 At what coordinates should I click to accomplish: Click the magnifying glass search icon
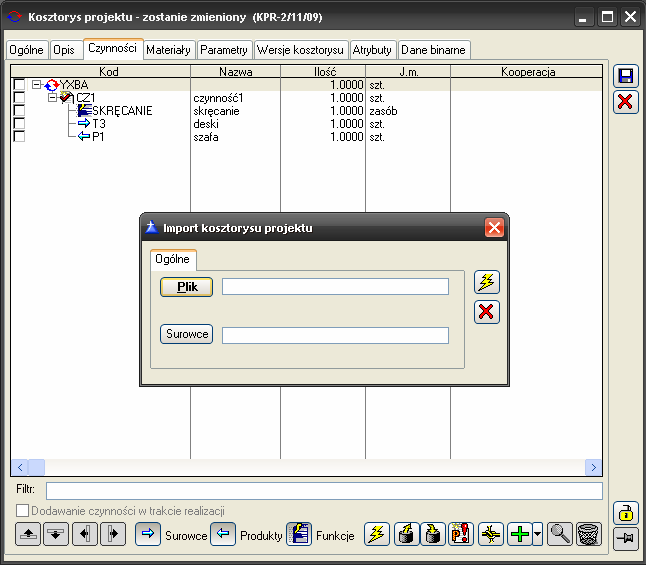click(560, 534)
